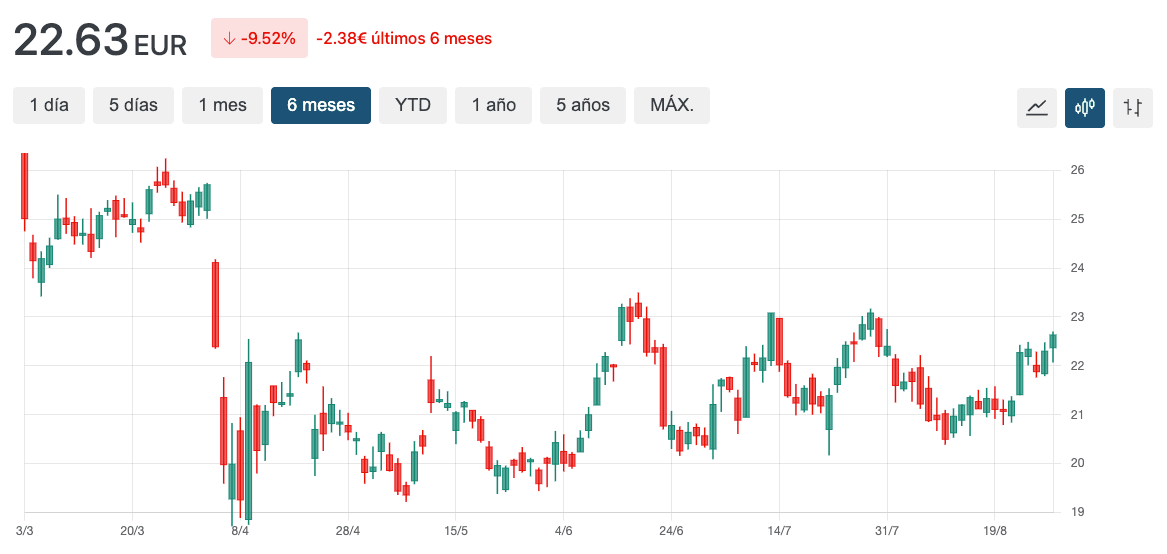1167x554 pixels.
Task: Click the 22.63 current price value
Action: pyautogui.click(x=70, y=40)
